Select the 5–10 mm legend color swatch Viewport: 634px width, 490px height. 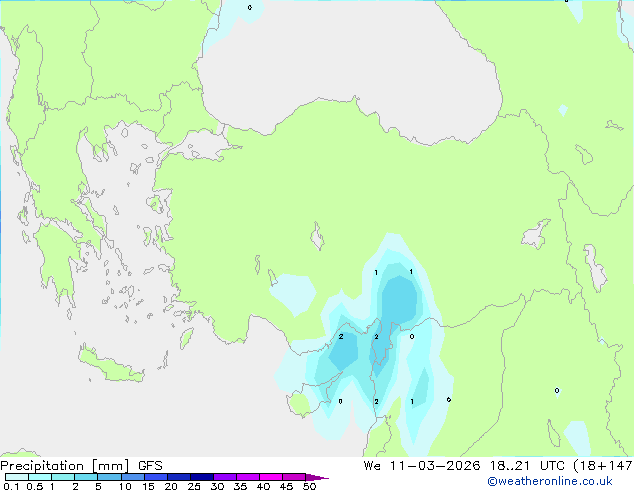(109, 477)
